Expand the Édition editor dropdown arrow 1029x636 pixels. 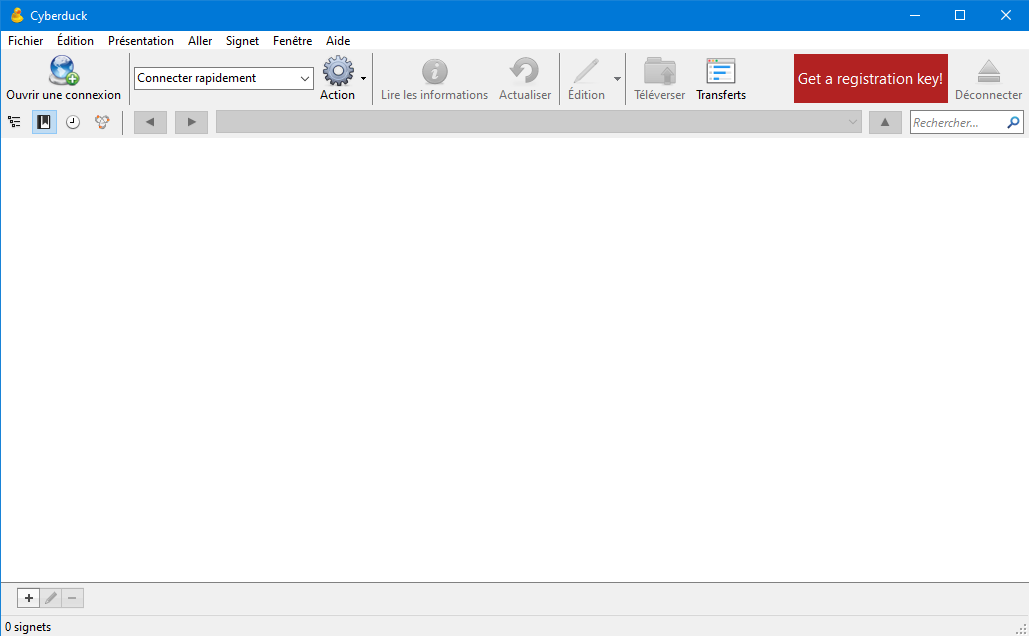pos(618,79)
